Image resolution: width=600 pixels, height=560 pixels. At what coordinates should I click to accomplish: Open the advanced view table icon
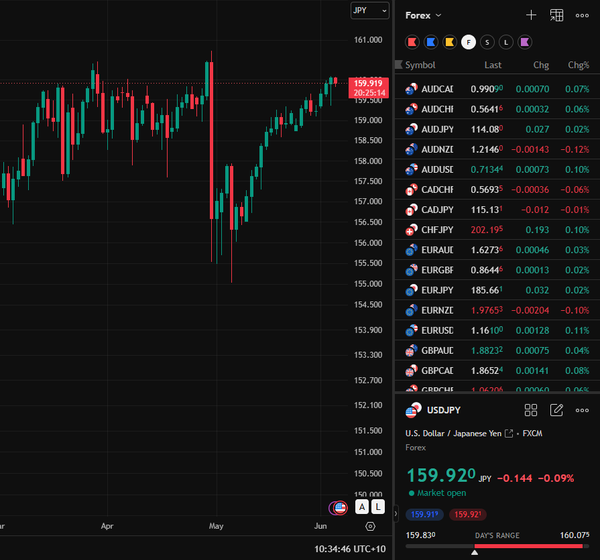coord(556,15)
